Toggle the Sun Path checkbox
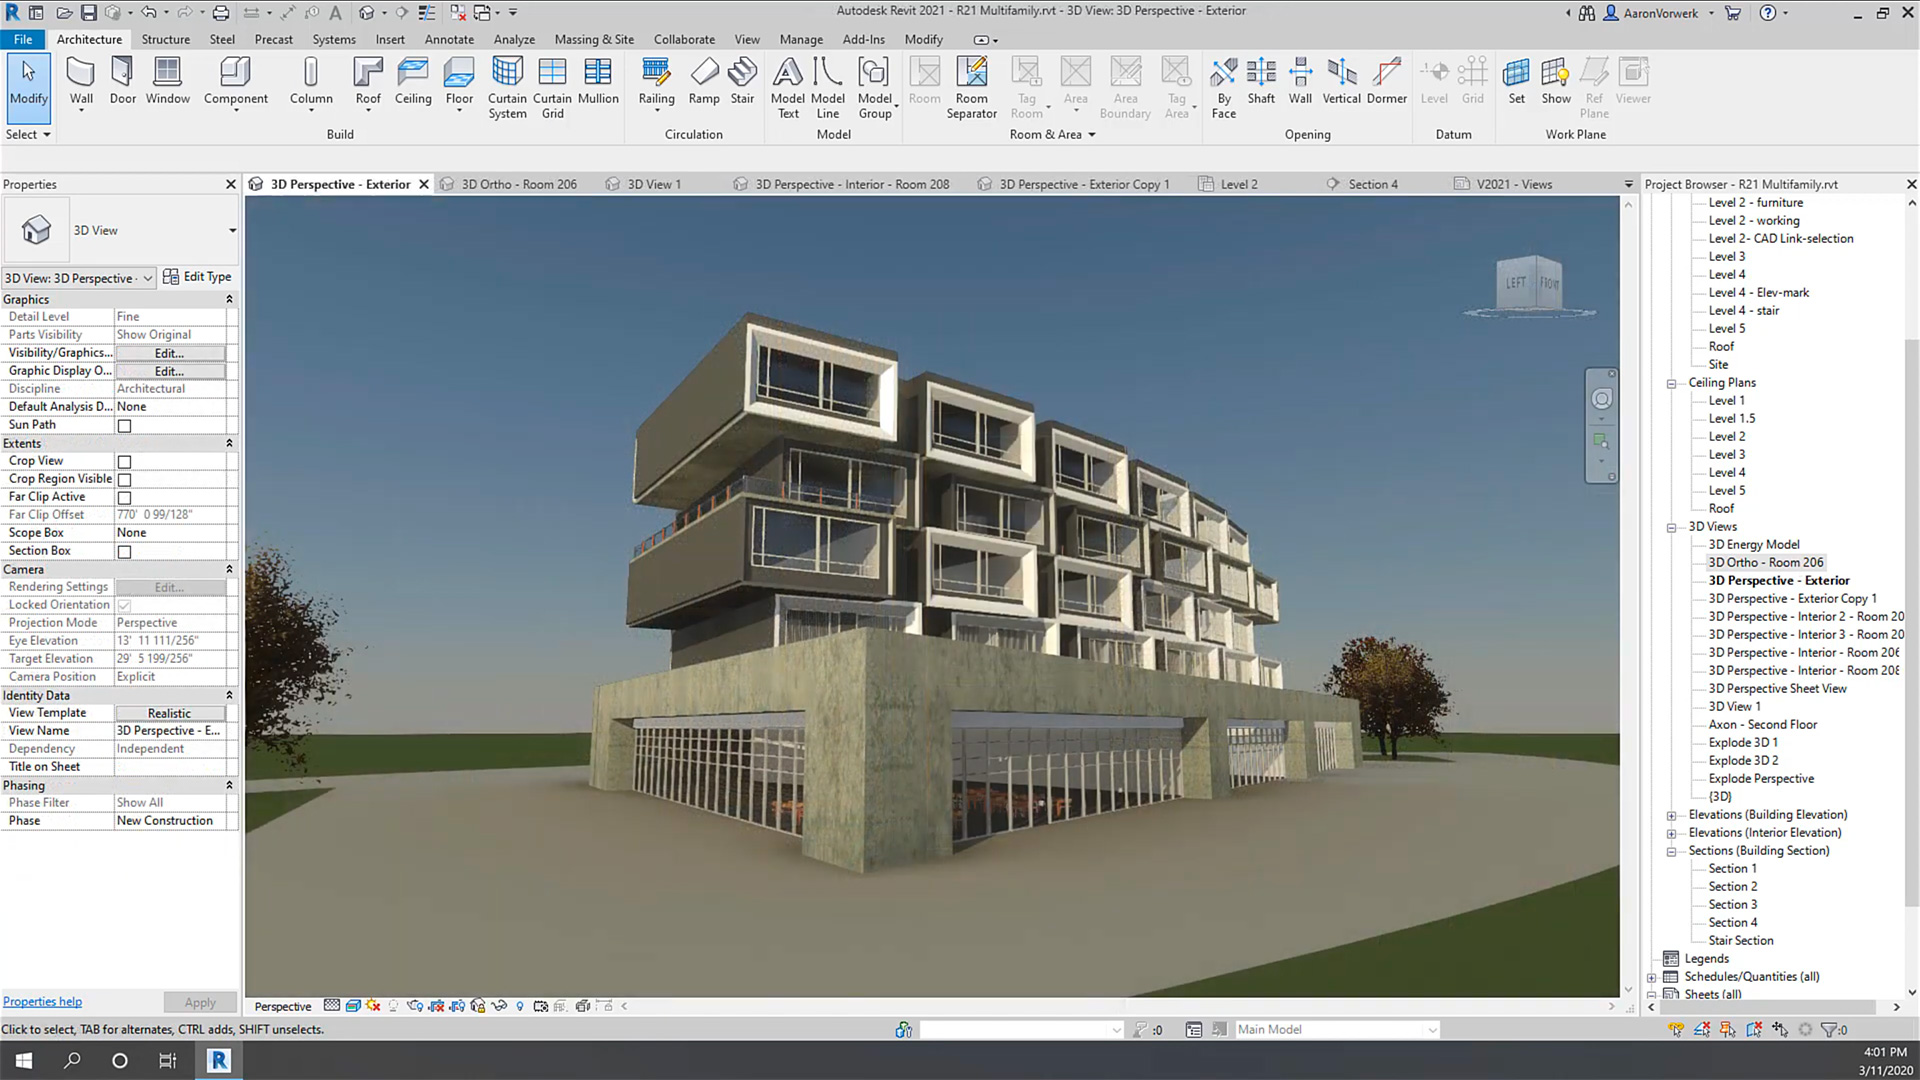Image resolution: width=1920 pixels, height=1080 pixels. point(123,425)
